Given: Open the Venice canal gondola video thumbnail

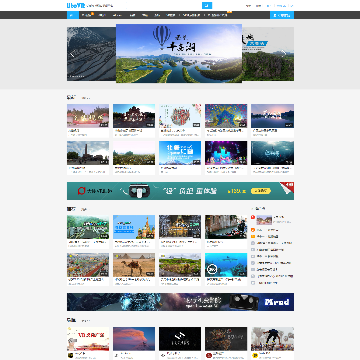Looking at the screenshot, I should (226, 227).
